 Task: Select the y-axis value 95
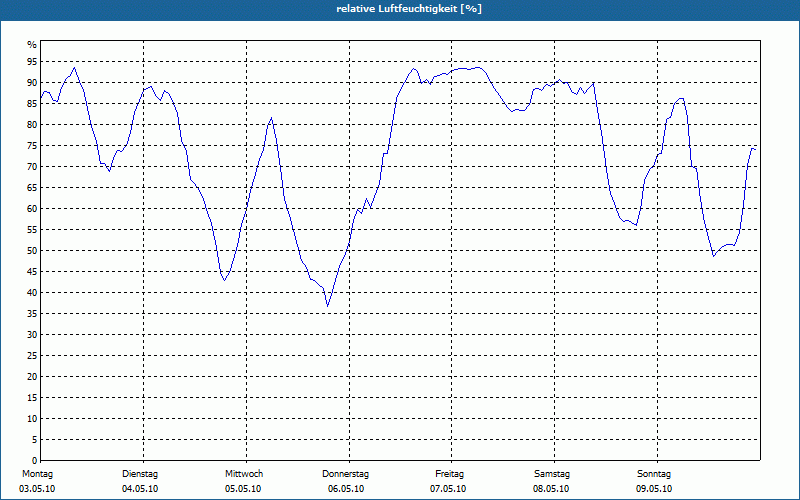[x=32, y=62]
